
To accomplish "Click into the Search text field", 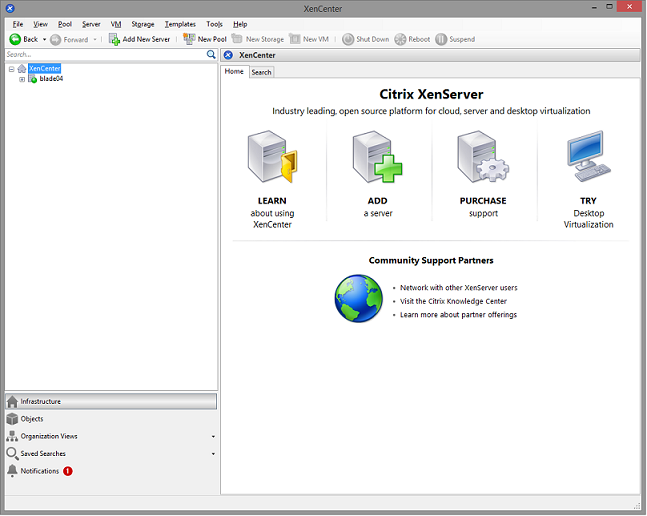I will tap(105, 54).
